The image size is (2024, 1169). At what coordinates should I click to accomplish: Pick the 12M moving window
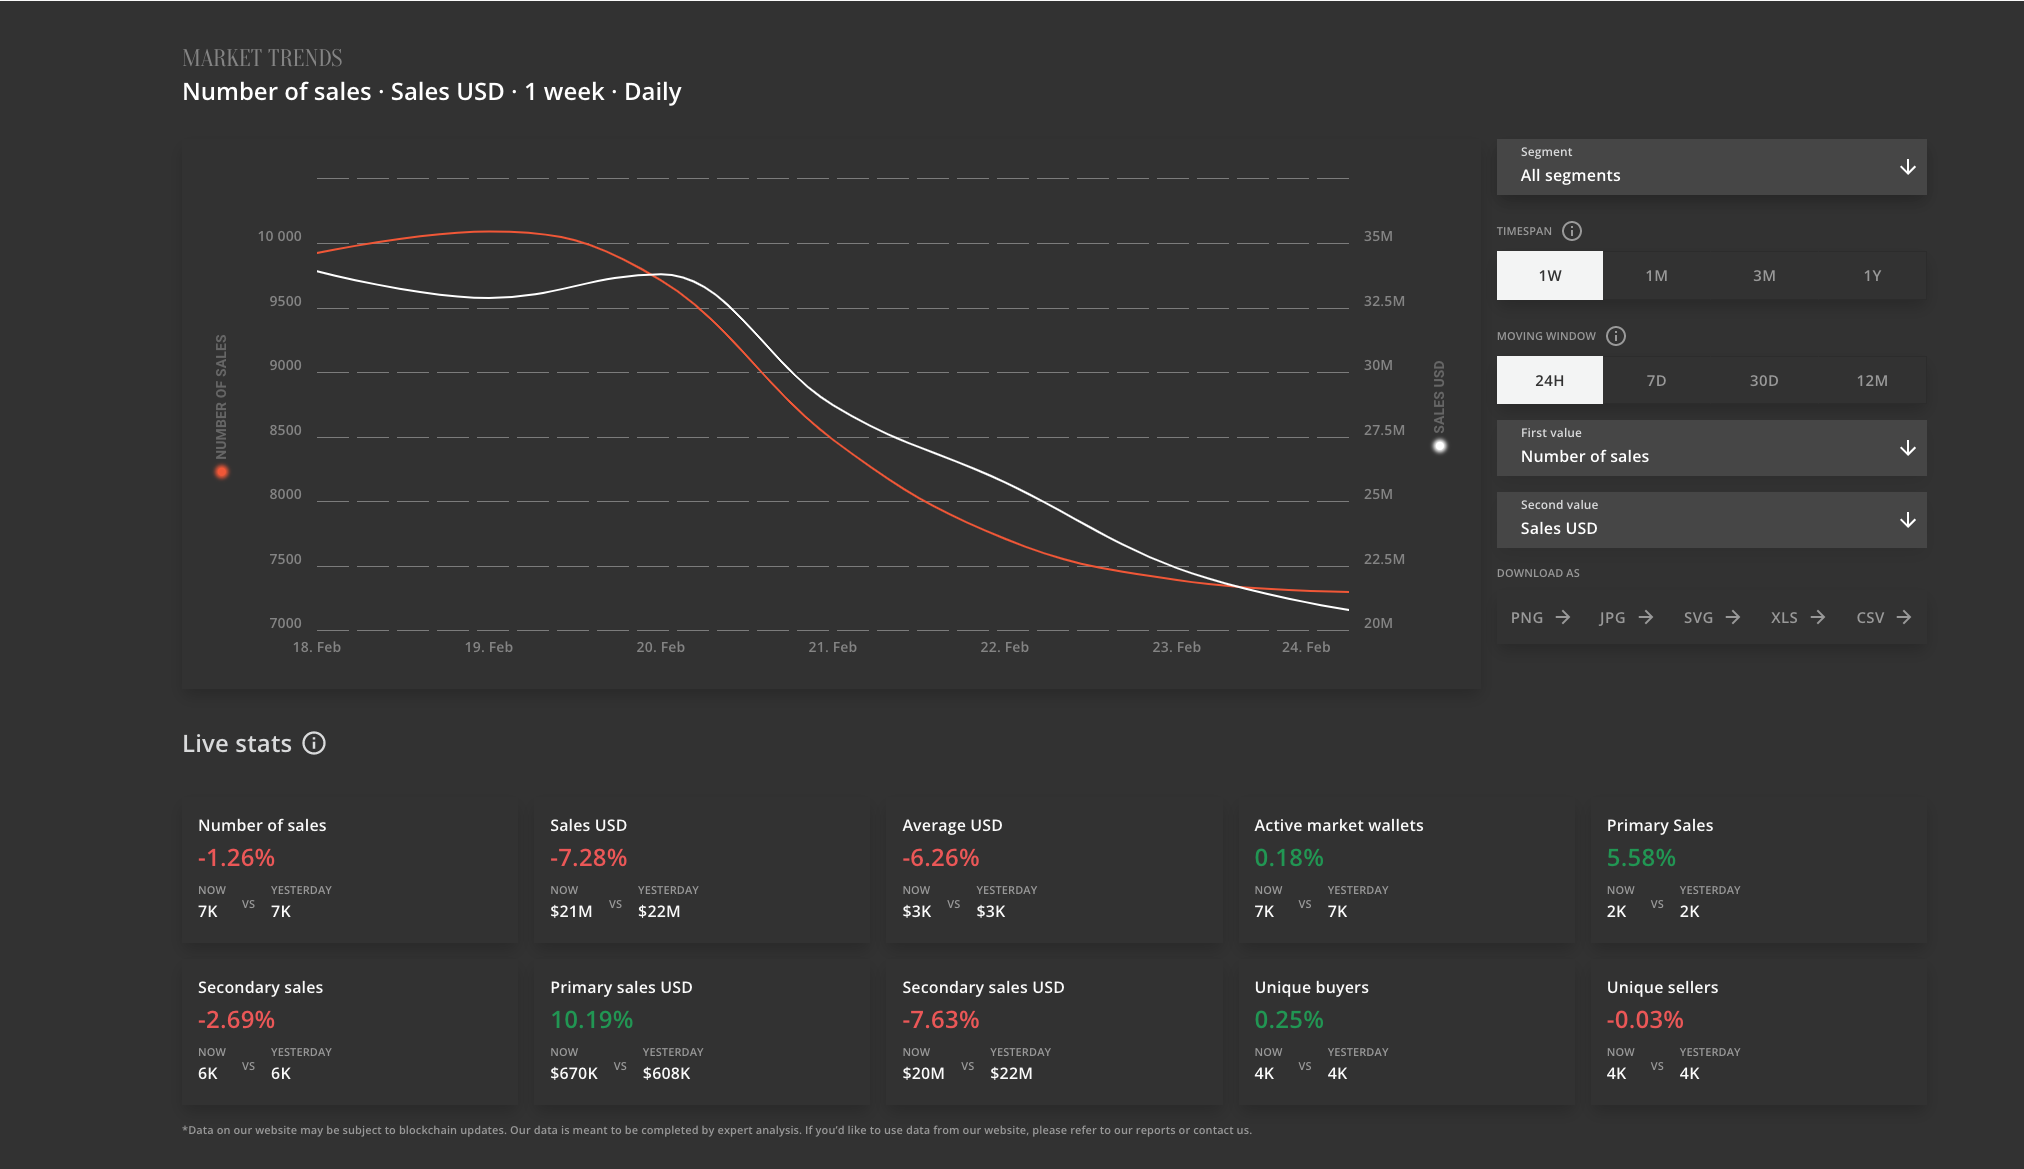point(1872,380)
